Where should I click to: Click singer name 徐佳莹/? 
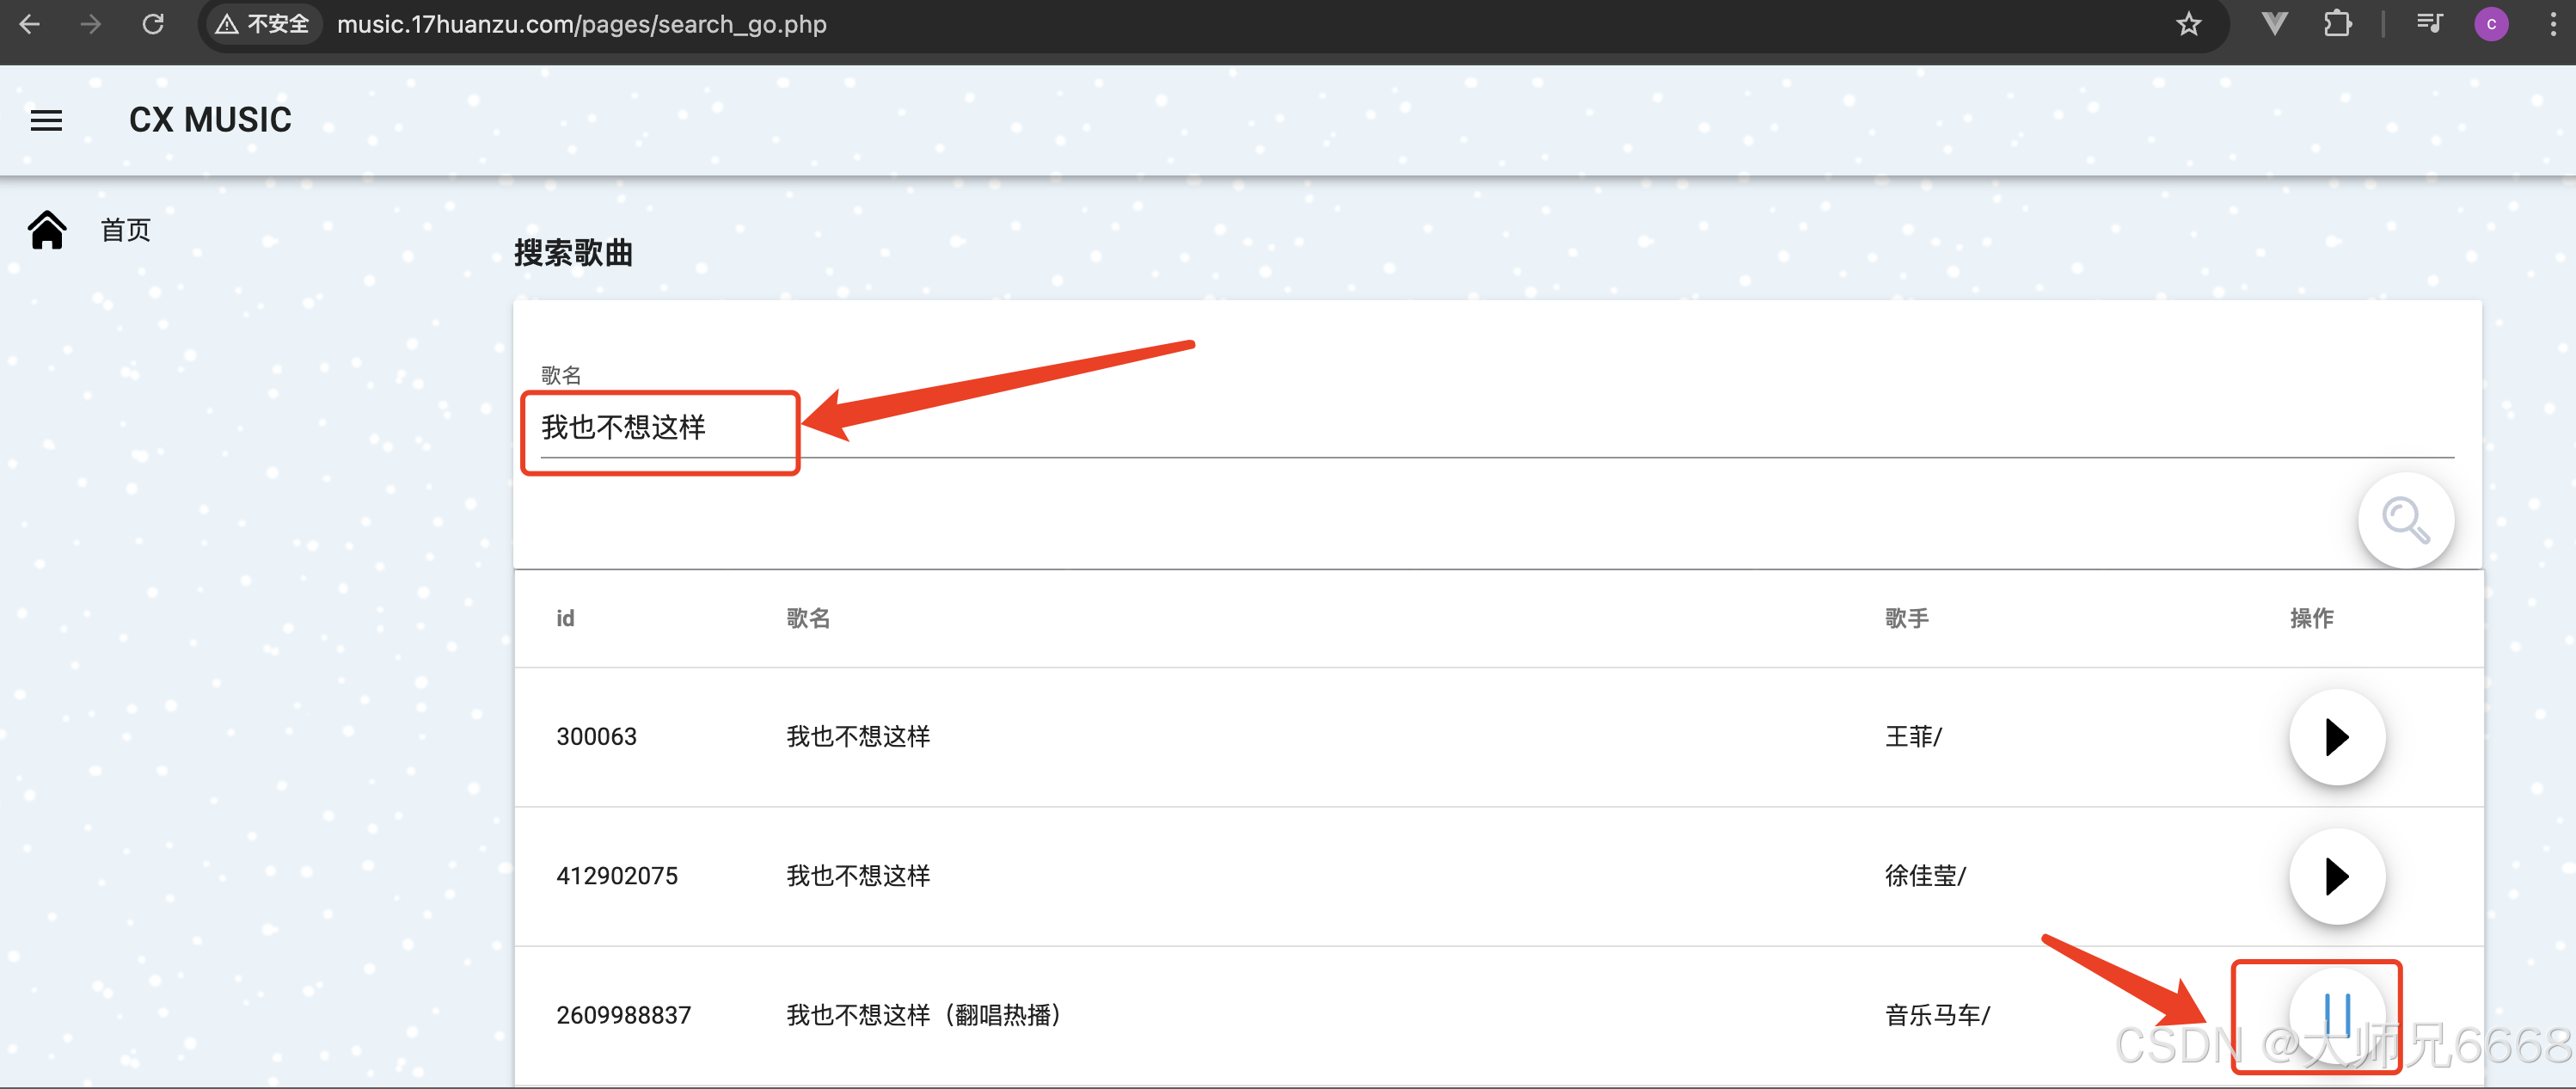tap(1925, 876)
